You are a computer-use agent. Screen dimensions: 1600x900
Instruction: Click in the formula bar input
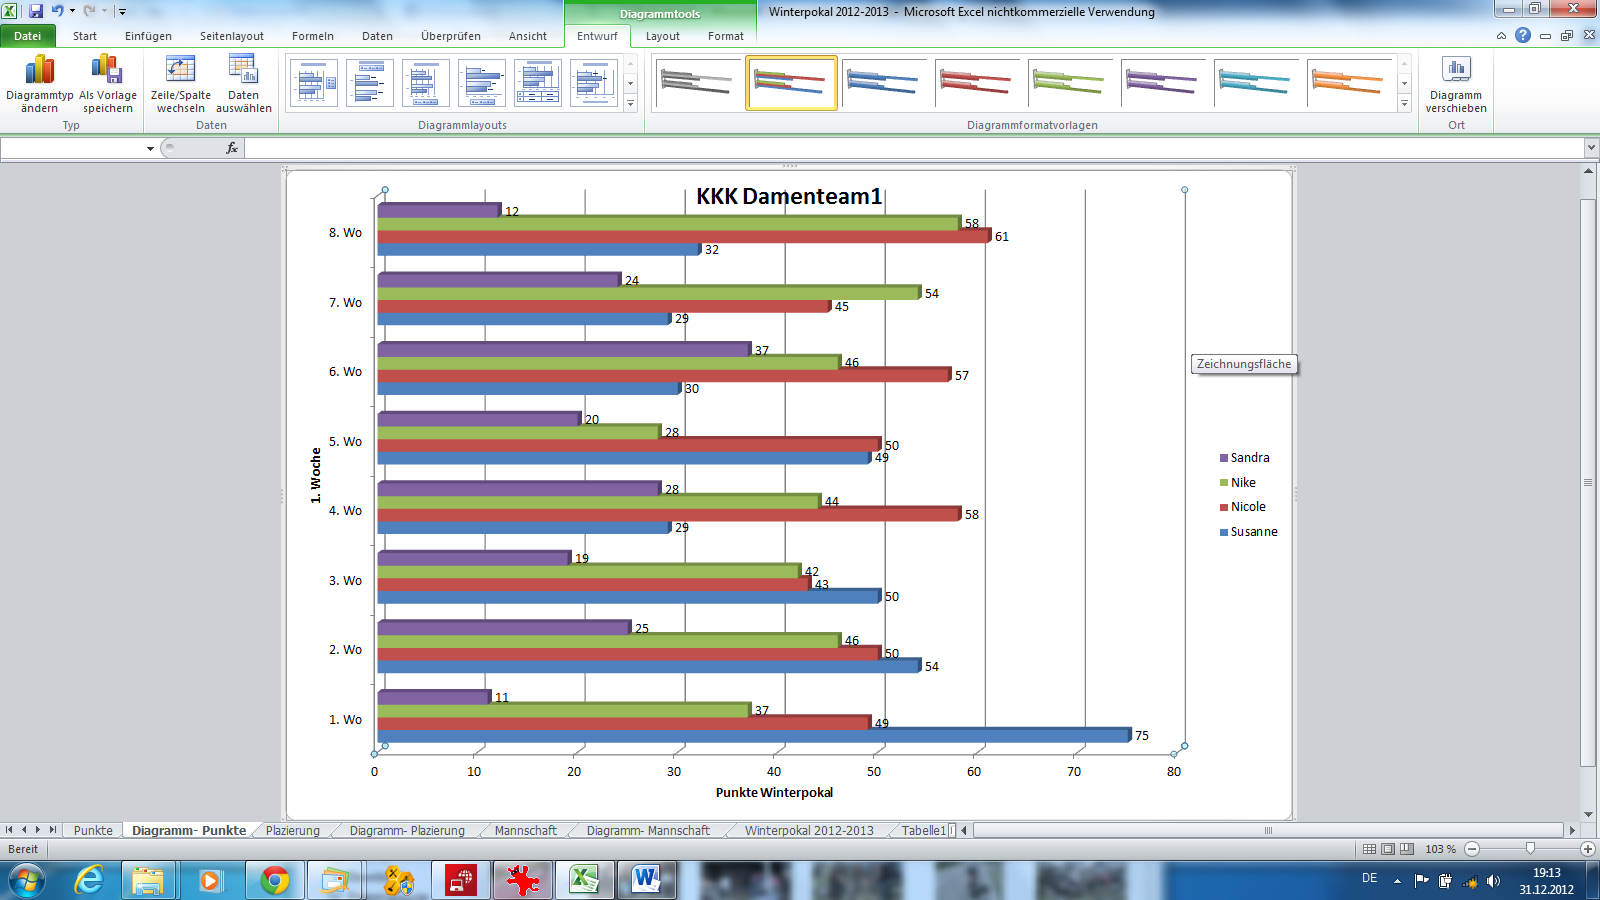[x=914, y=148]
